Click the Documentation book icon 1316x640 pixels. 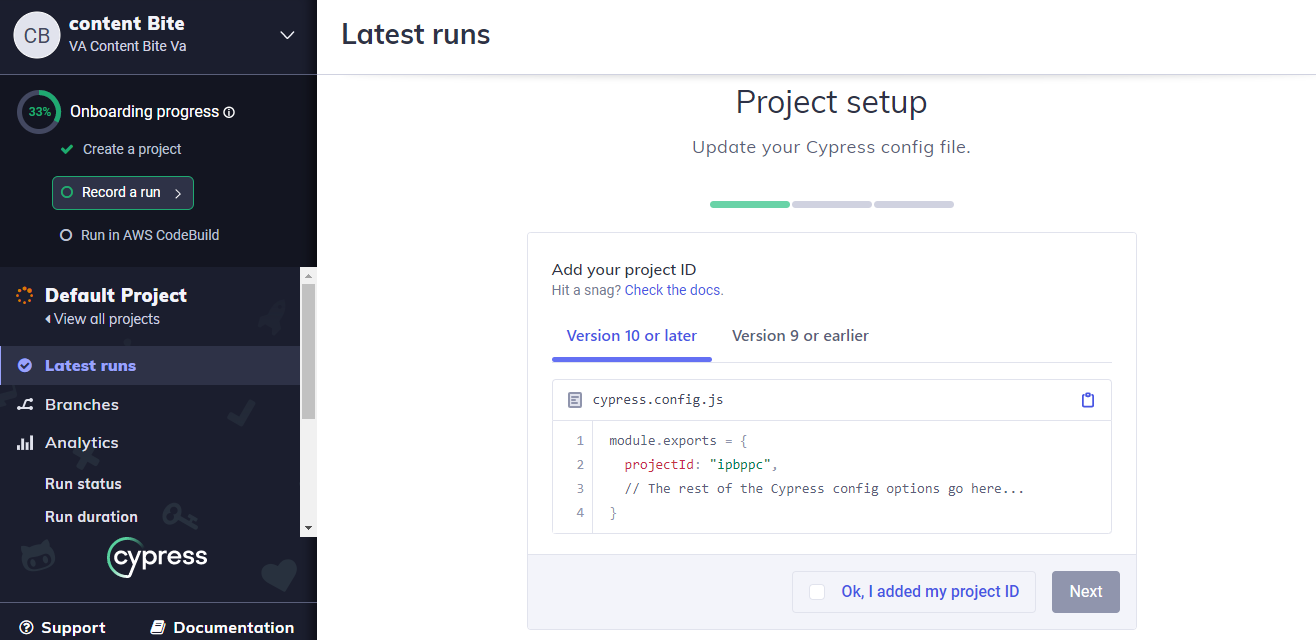tap(157, 628)
